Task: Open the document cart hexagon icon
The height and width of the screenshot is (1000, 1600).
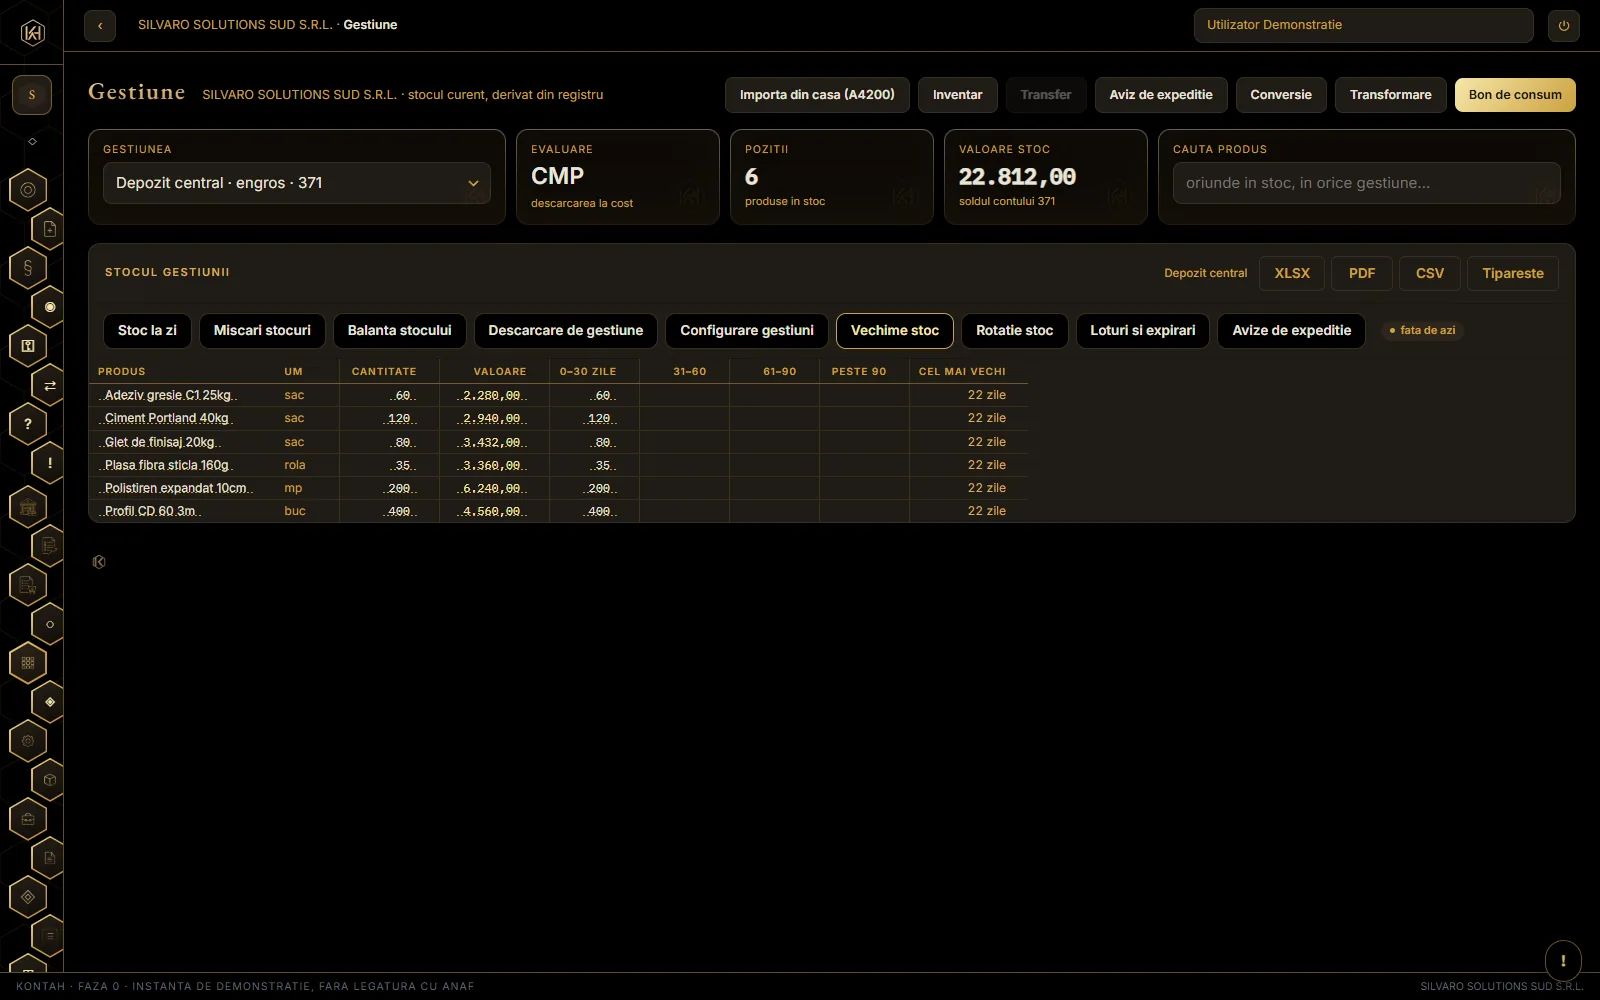Action: 28,585
